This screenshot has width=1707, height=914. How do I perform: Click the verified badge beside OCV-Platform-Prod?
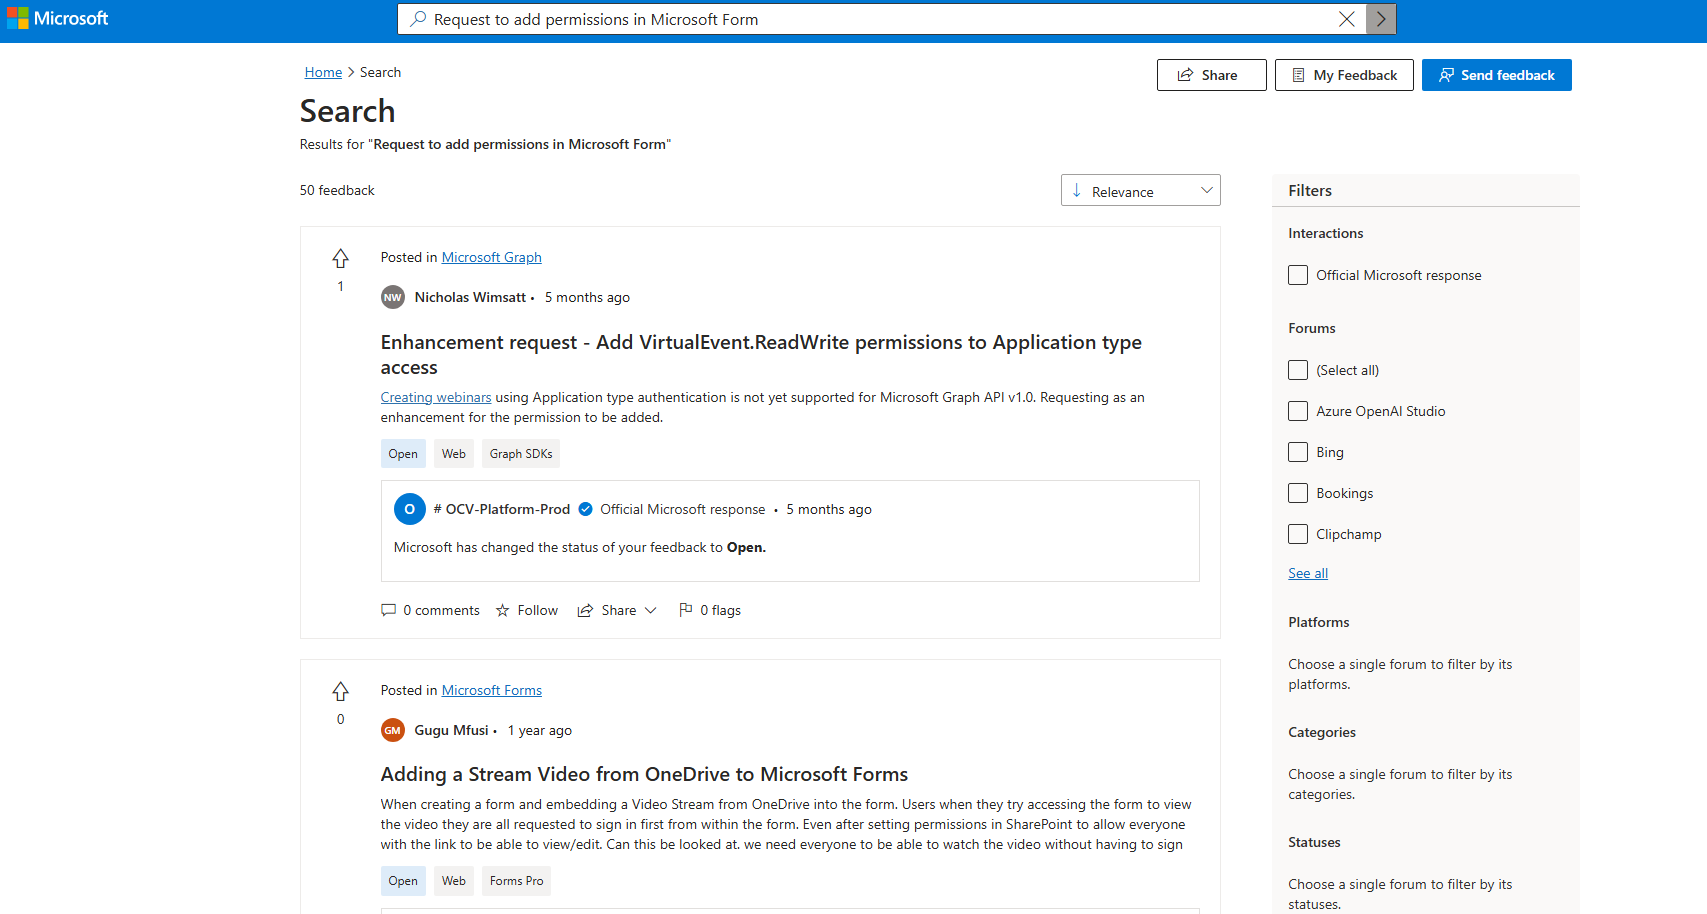tap(586, 509)
